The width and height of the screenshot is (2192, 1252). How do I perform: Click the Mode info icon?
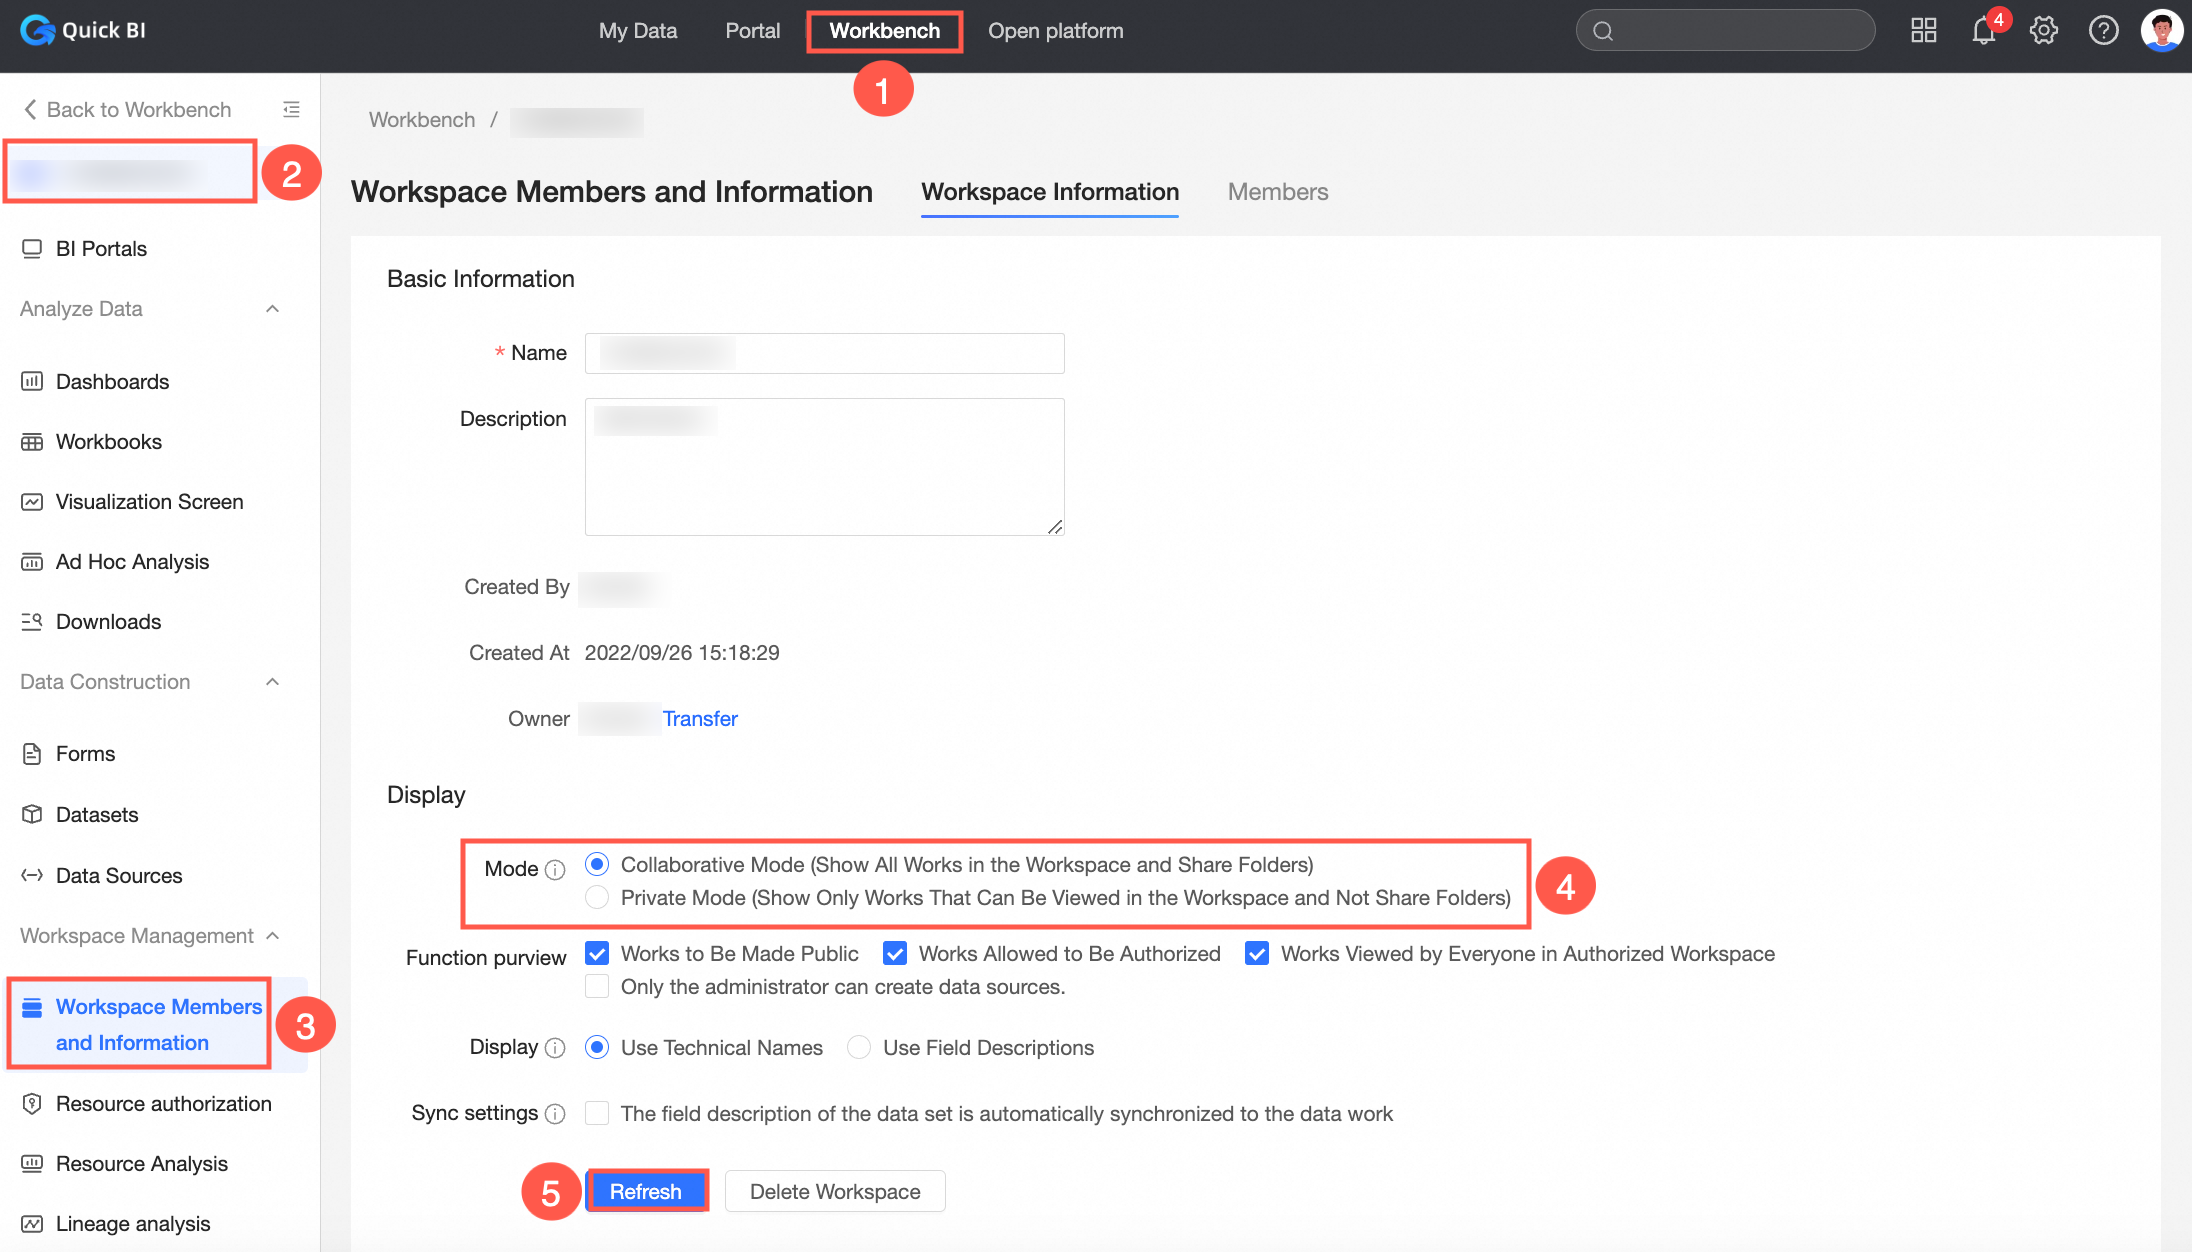555,870
